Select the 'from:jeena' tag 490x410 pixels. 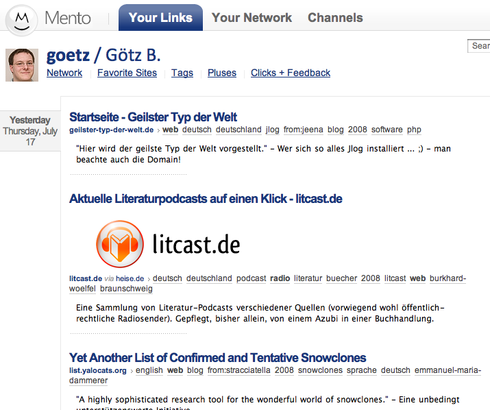(303, 129)
